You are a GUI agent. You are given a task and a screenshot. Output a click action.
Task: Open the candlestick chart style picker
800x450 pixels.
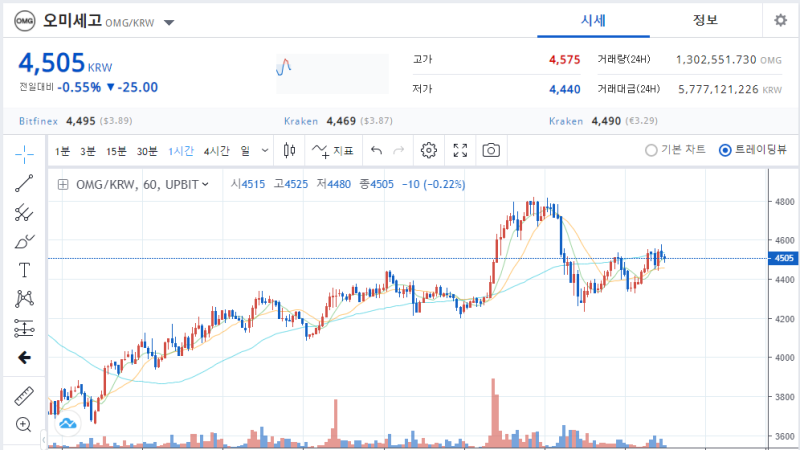click(x=289, y=151)
